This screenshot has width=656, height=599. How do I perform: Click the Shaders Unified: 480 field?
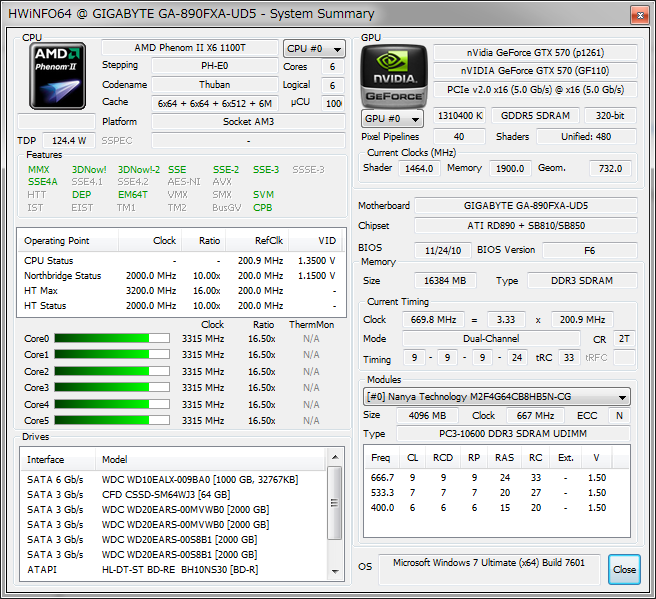point(586,136)
